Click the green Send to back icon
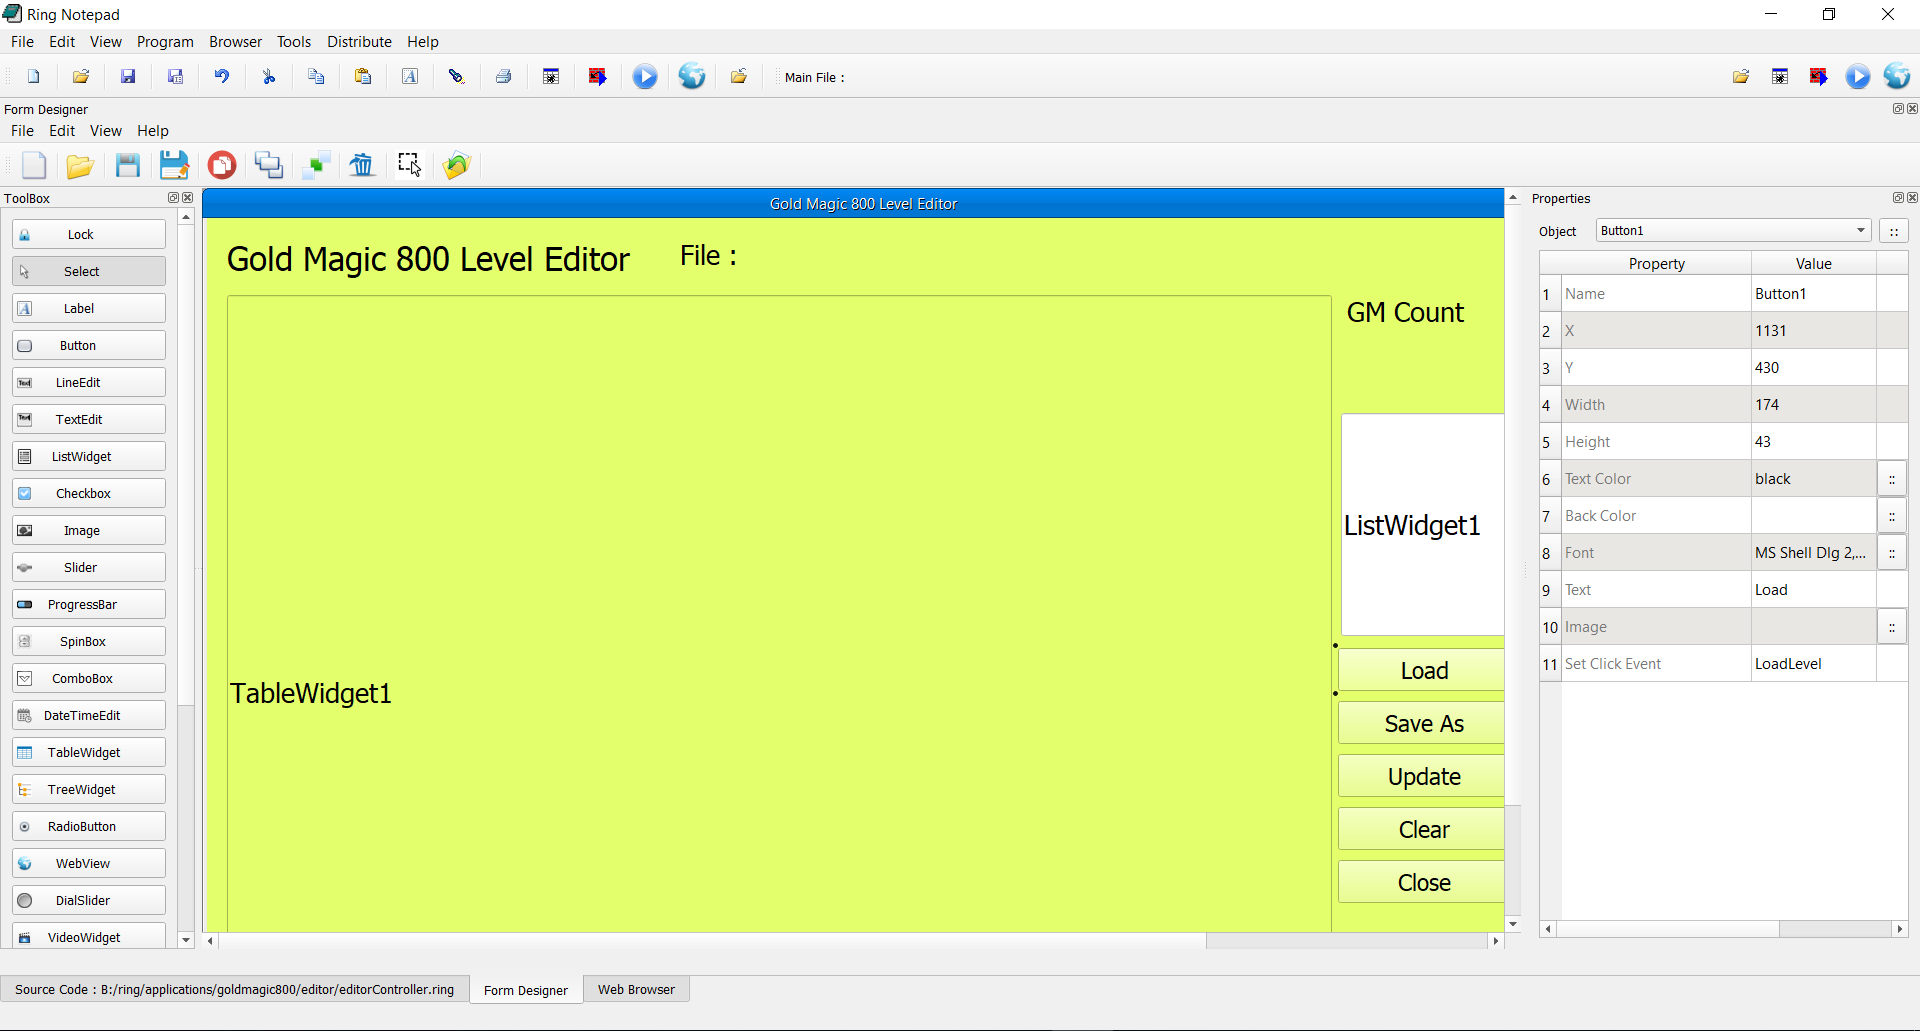 click(316, 165)
